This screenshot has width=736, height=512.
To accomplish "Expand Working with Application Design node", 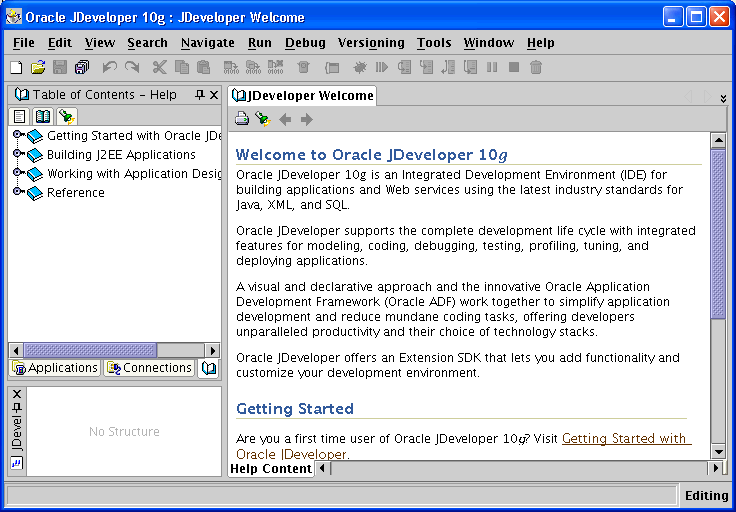I will 17,172.
